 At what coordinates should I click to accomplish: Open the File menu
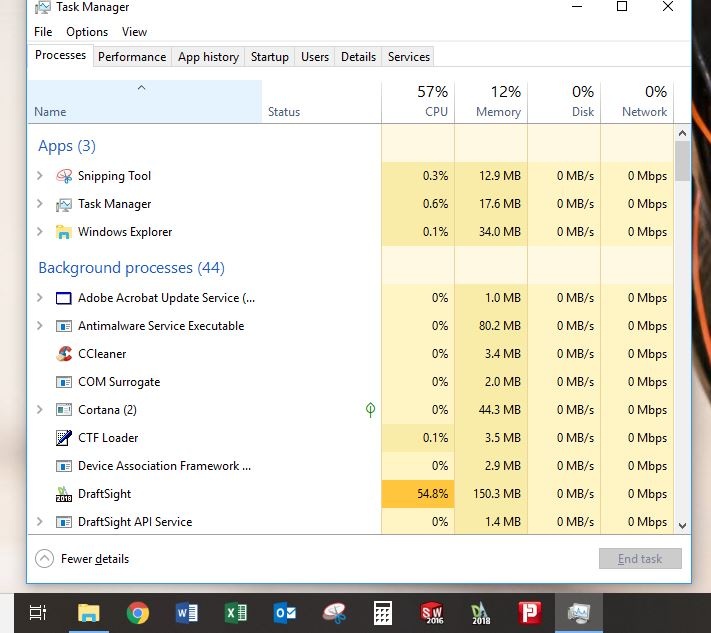[x=43, y=32]
